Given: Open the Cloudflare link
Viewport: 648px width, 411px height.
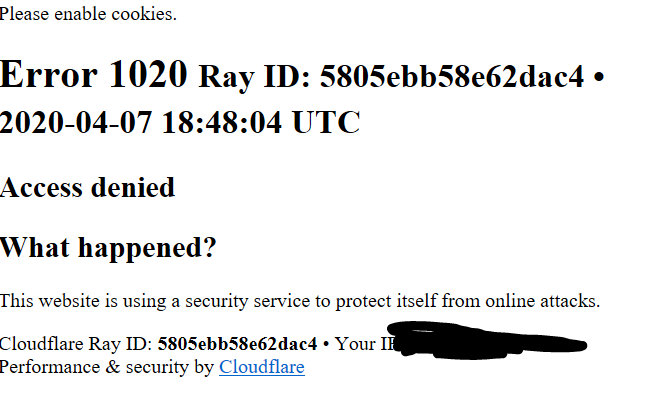Looking at the screenshot, I should click(x=261, y=367).
